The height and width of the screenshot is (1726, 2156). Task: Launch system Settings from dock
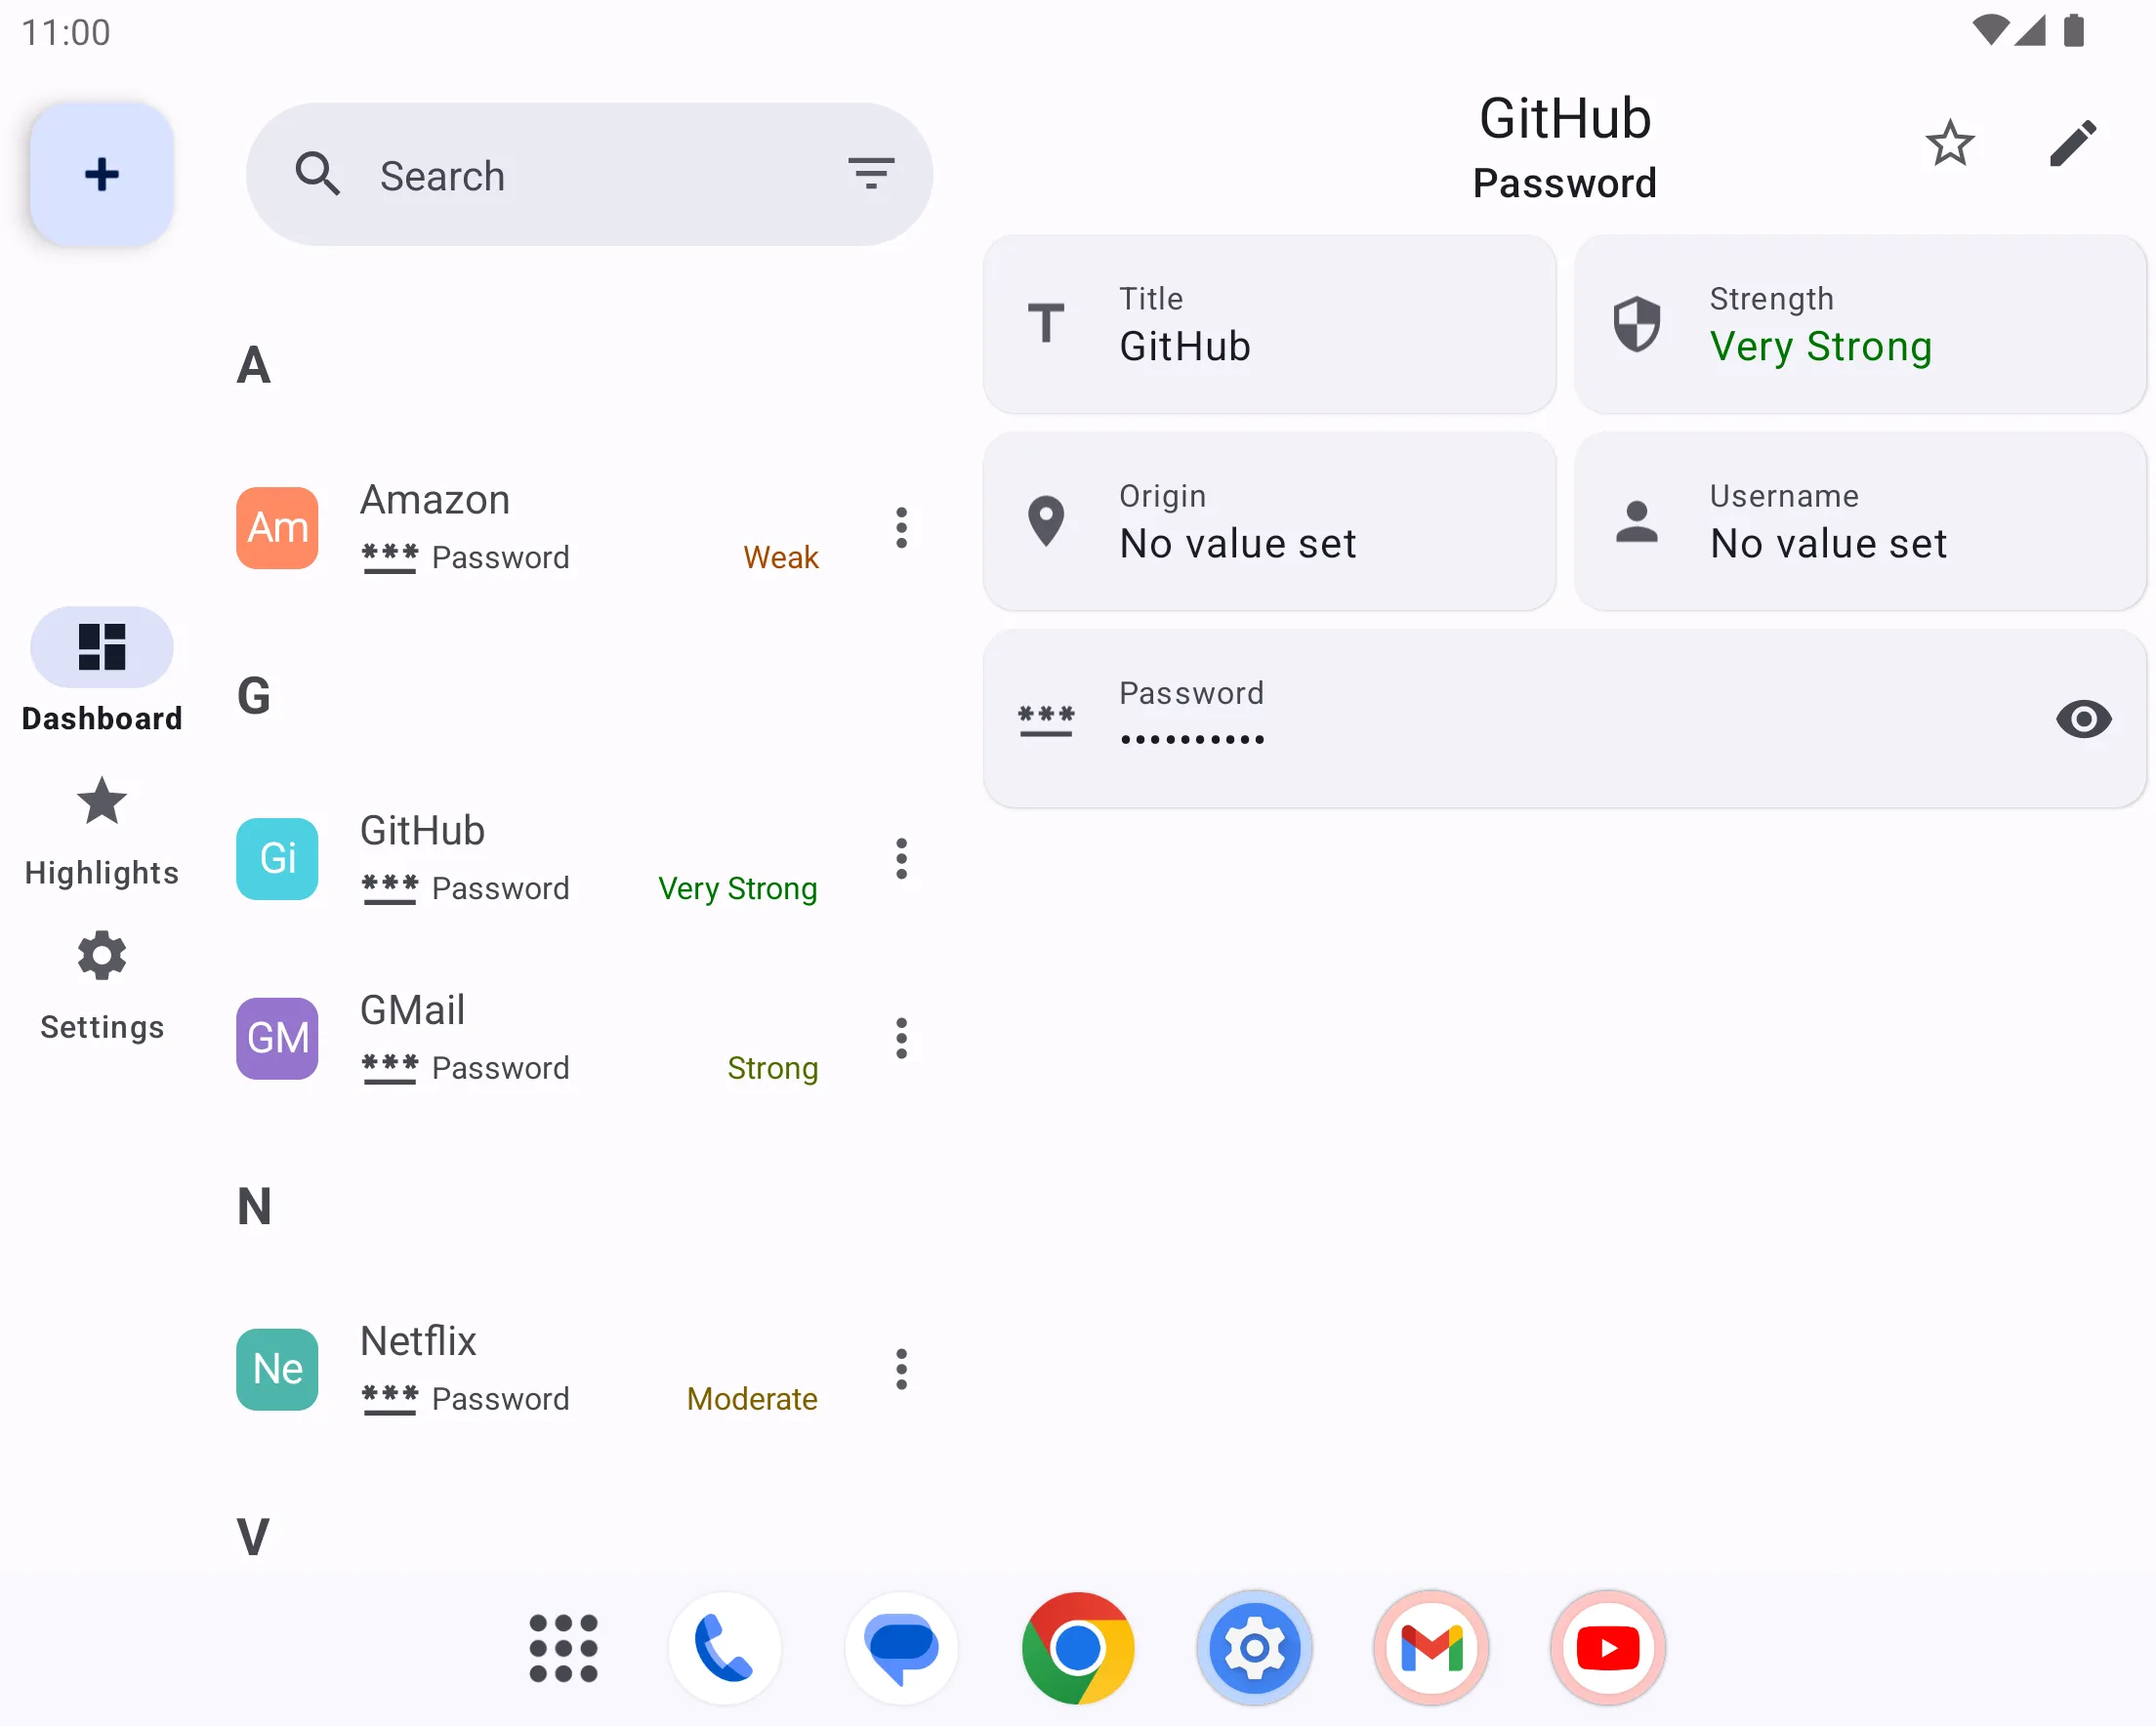tap(1254, 1648)
